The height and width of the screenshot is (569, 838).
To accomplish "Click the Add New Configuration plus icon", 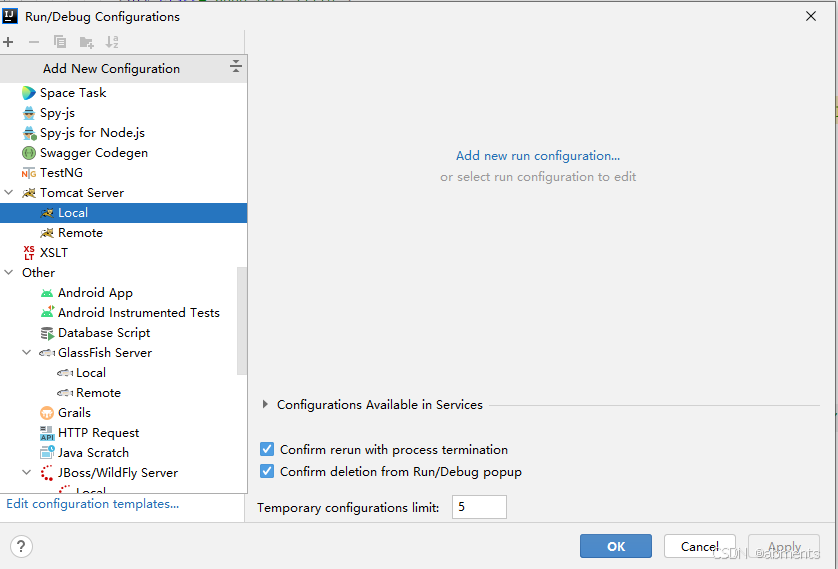I will pyautogui.click(x=8, y=42).
